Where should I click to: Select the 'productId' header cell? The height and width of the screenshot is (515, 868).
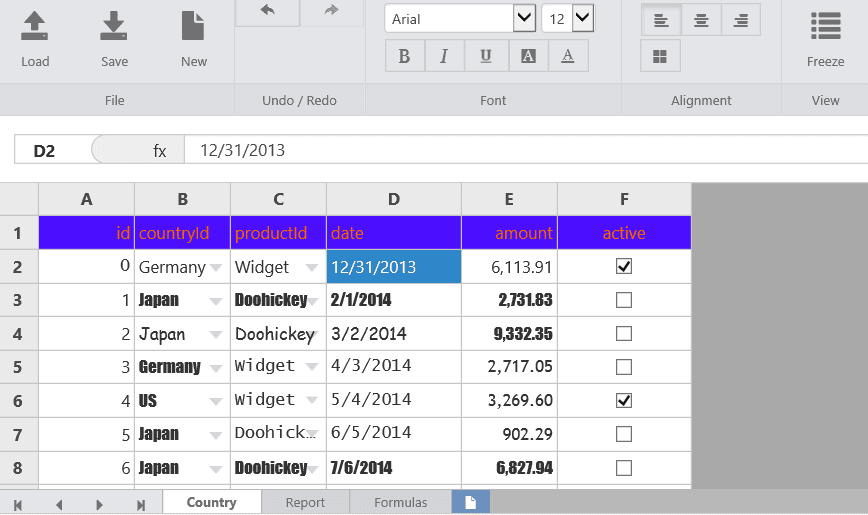tap(278, 233)
